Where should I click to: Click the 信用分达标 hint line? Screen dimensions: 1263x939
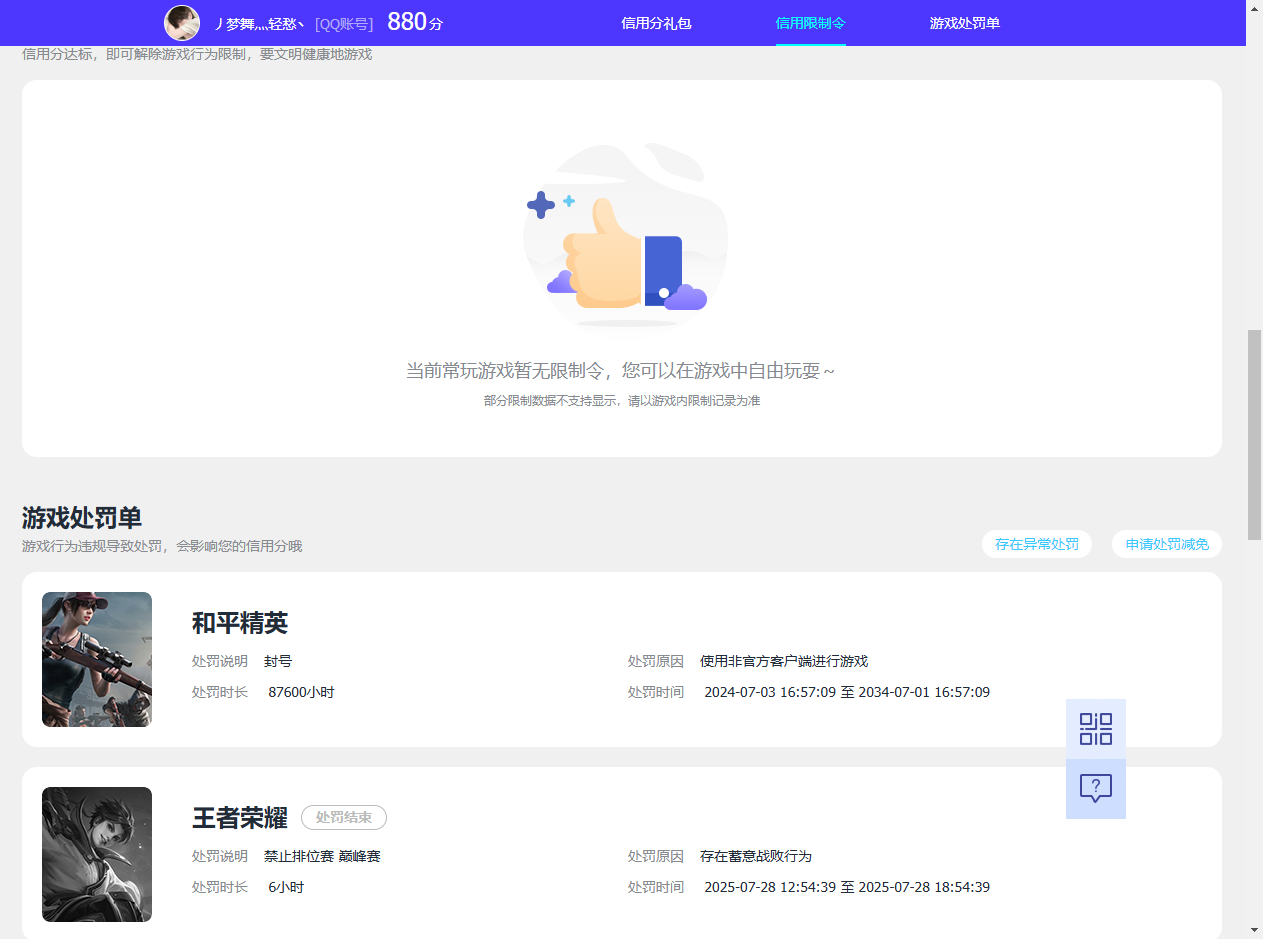pyautogui.click(x=197, y=54)
